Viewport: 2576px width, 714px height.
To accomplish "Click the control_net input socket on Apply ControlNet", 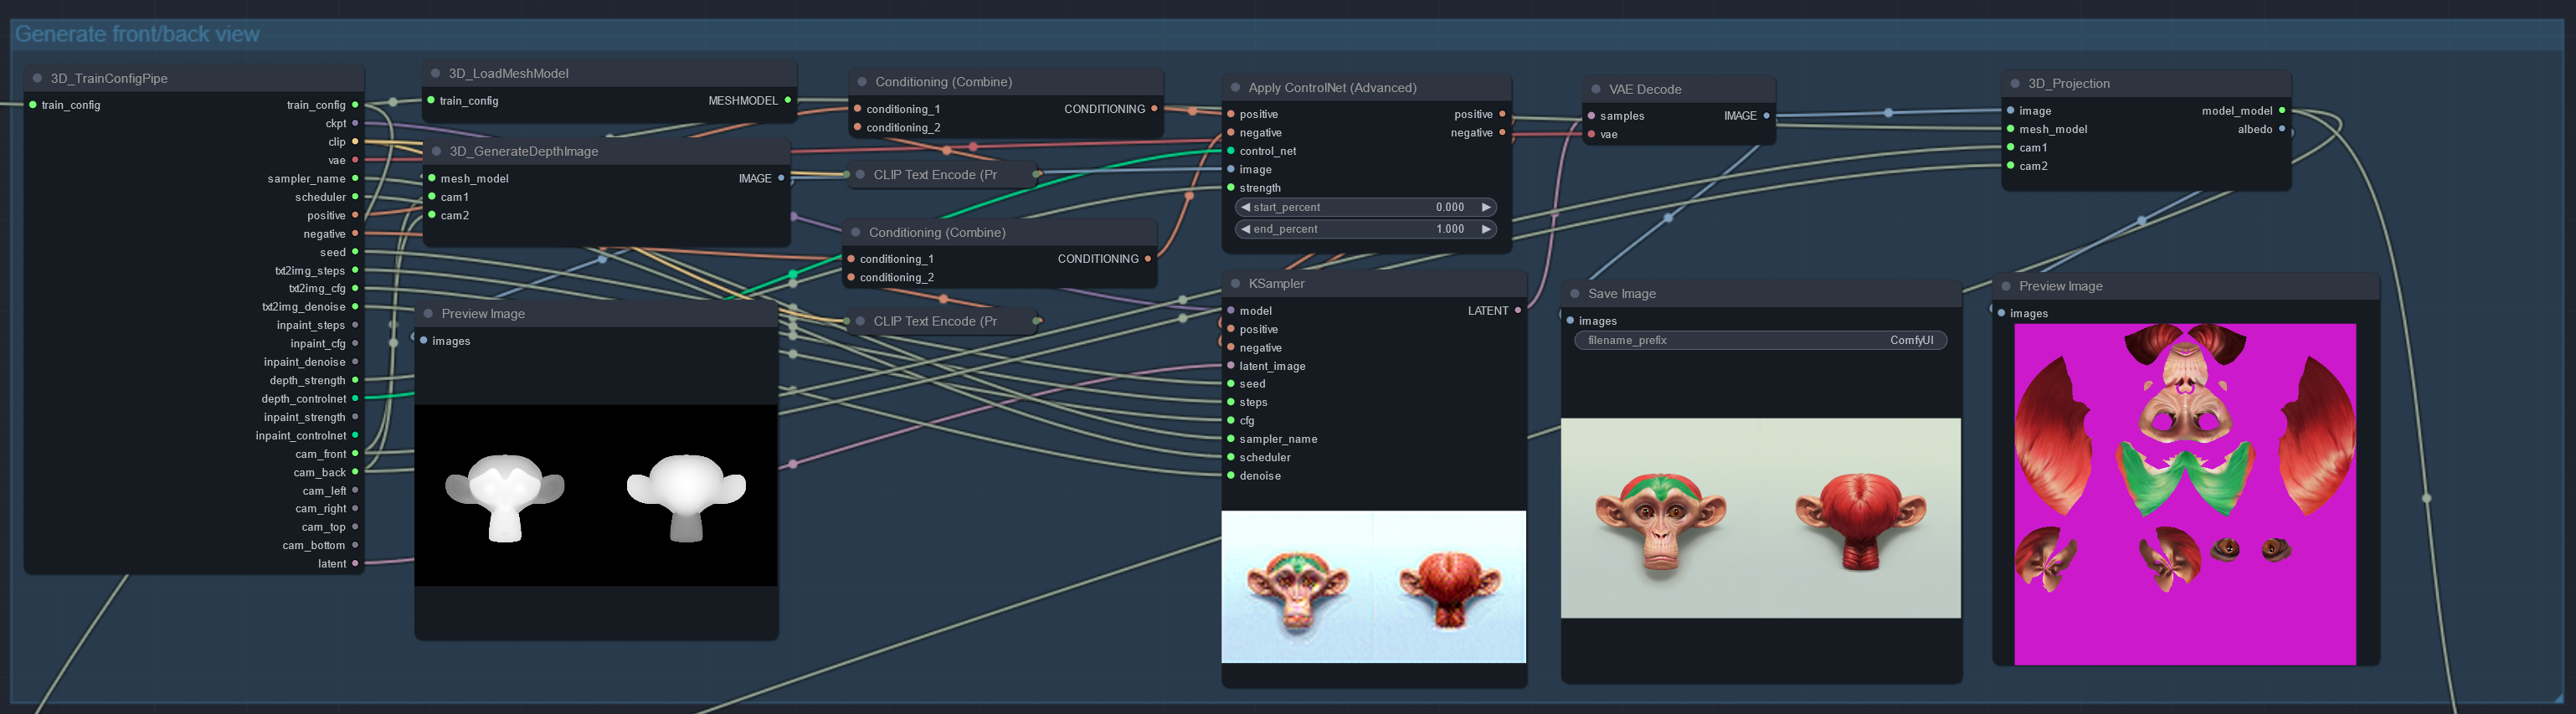I will pos(1231,151).
